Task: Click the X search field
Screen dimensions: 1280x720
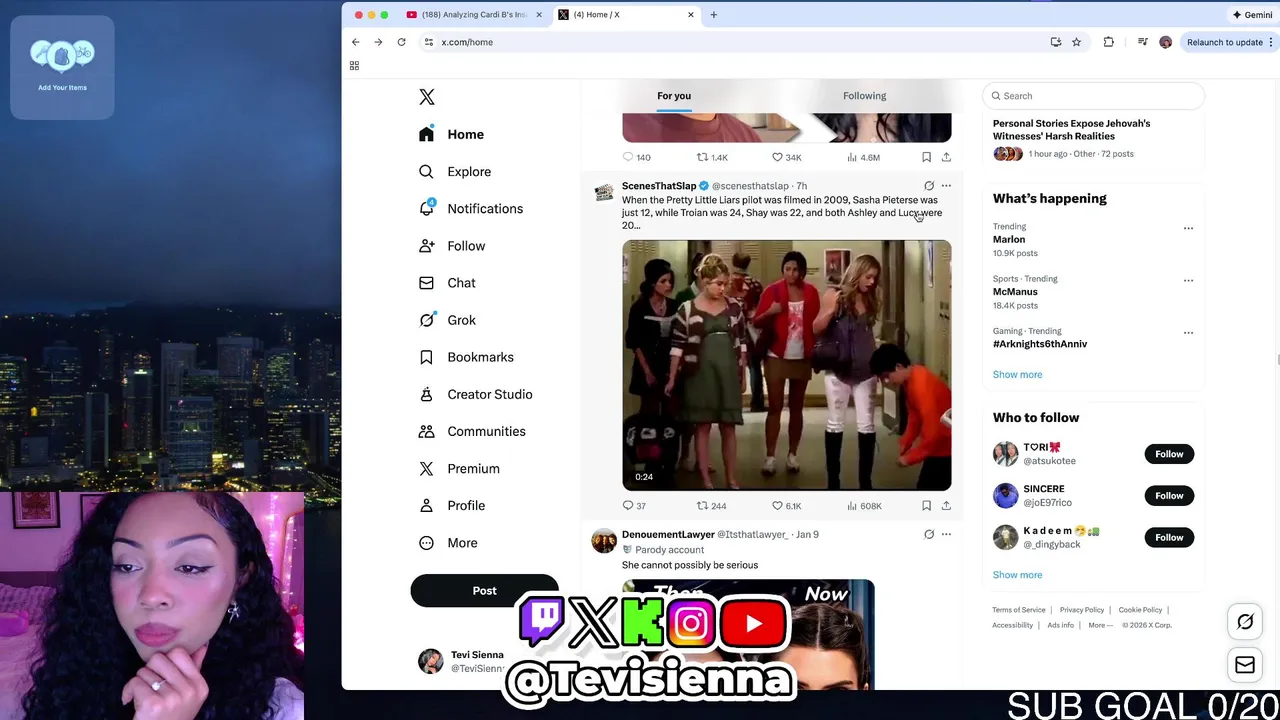Action: click(x=1094, y=96)
